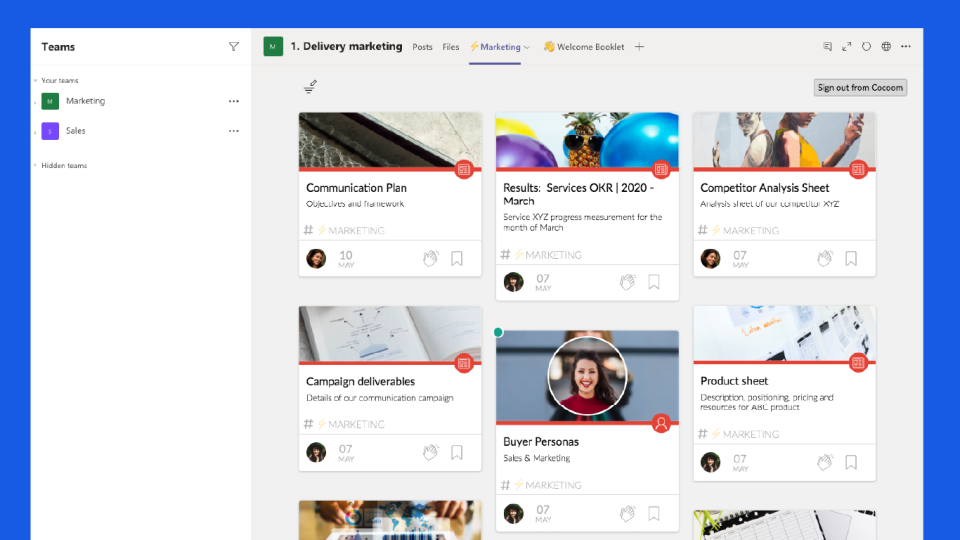The height and width of the screenshot is (540, 960).
Task: Select the Marketing tab
Action: 495,47
